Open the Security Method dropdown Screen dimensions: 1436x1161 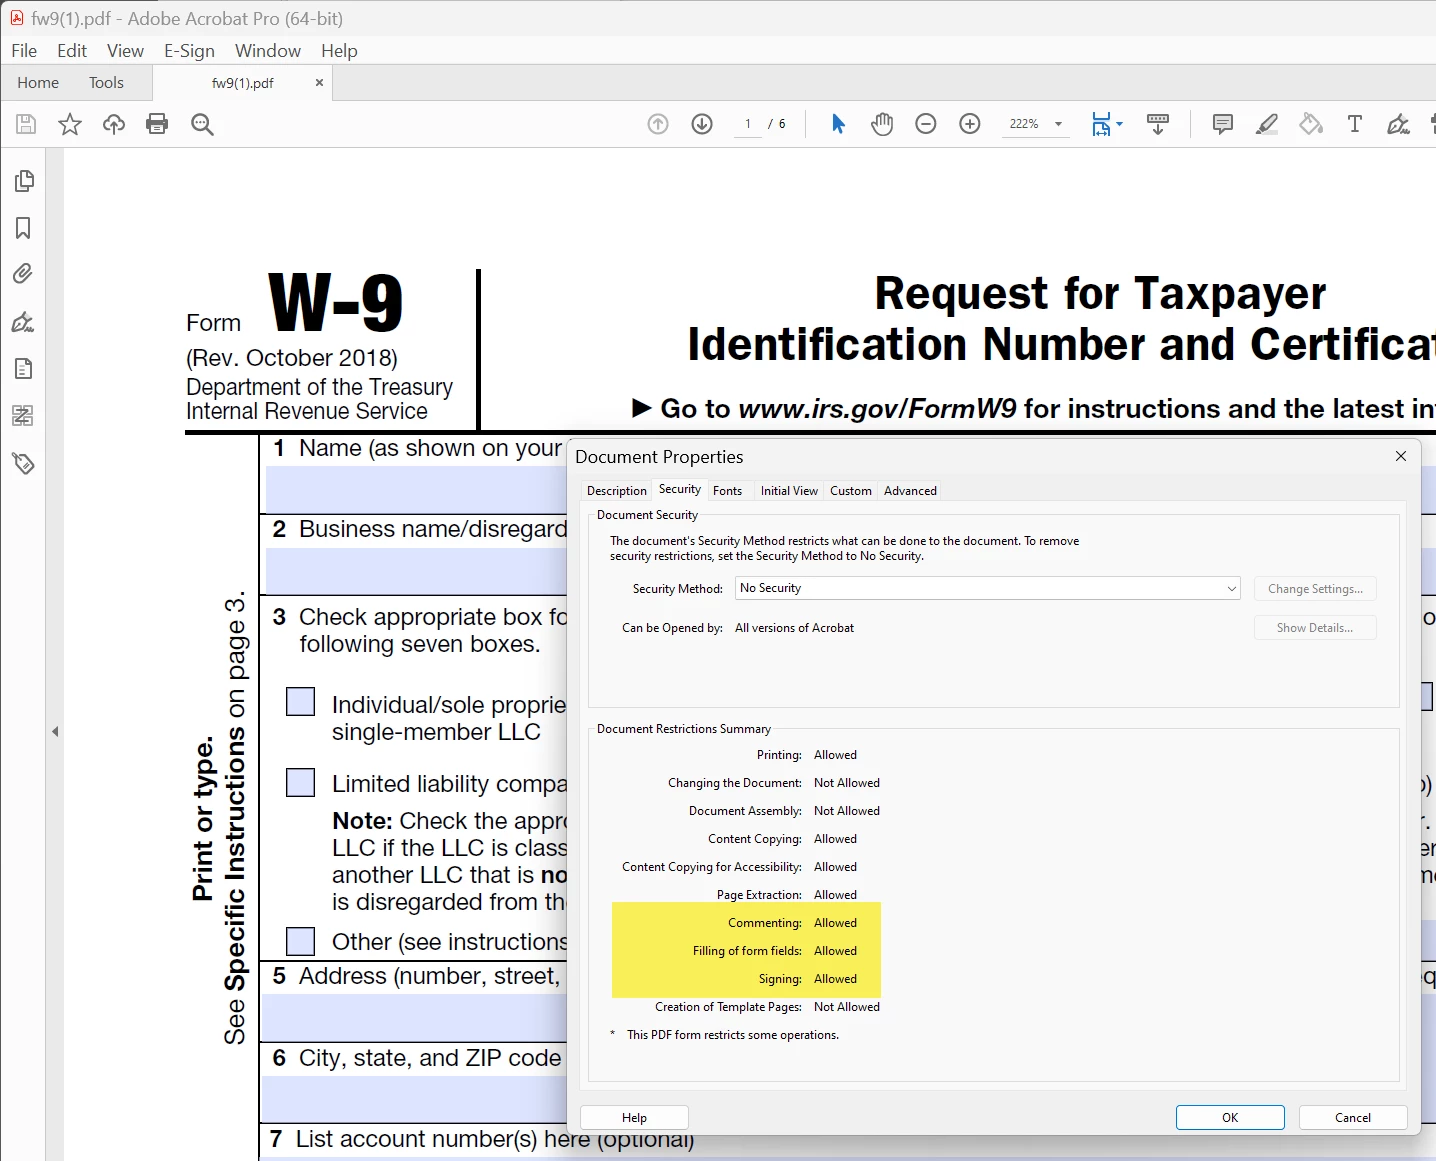pyautogui.click(x=988, y=588)
